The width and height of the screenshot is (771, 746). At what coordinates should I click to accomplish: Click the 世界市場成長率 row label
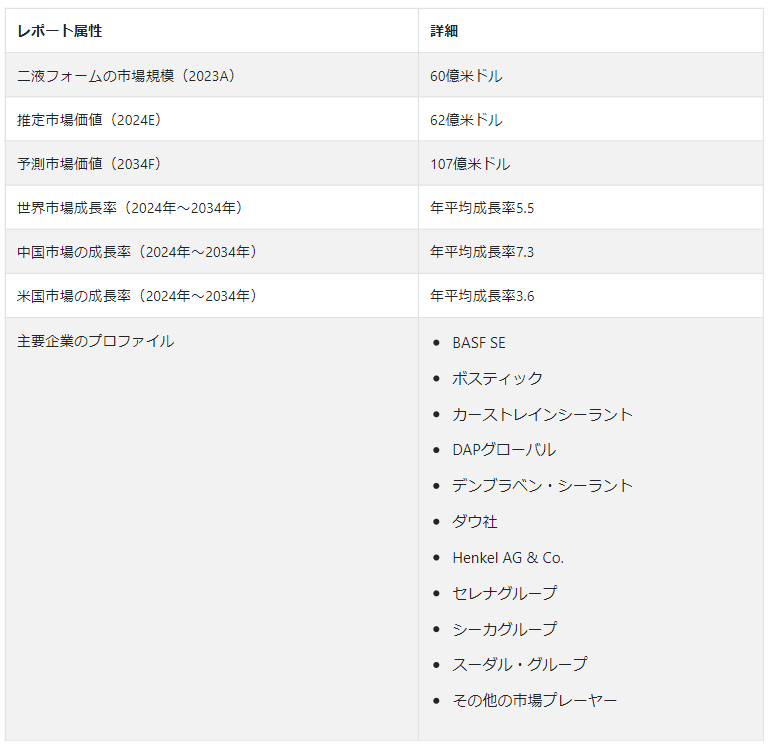pos(130,208)
